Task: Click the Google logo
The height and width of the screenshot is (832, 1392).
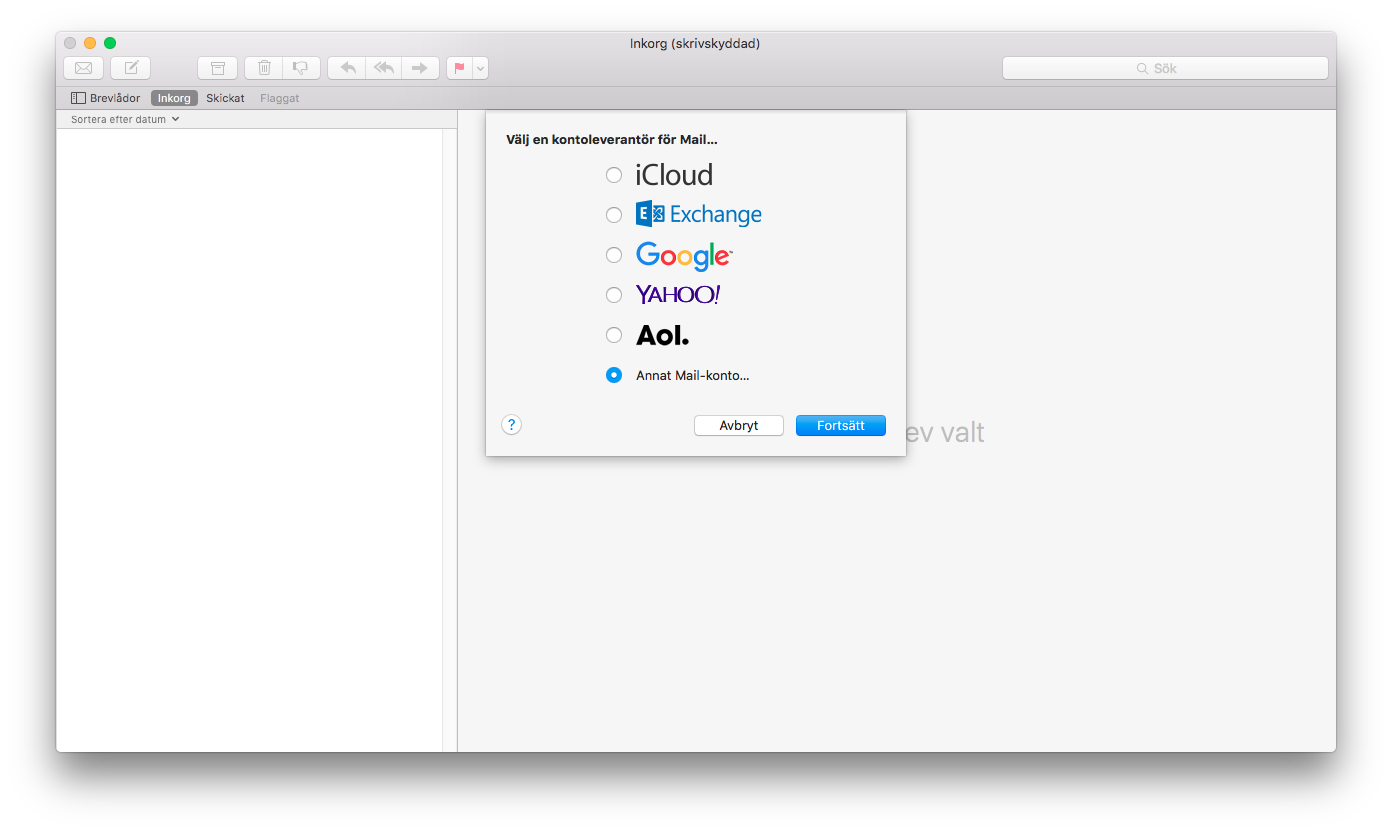Action: point(684,256)
